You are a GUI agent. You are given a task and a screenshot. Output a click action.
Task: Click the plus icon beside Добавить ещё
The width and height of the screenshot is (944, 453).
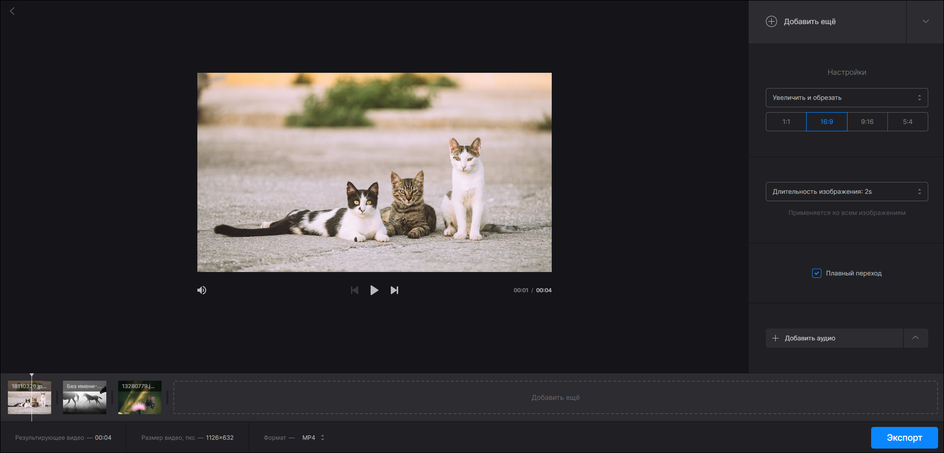coord(771,21)
